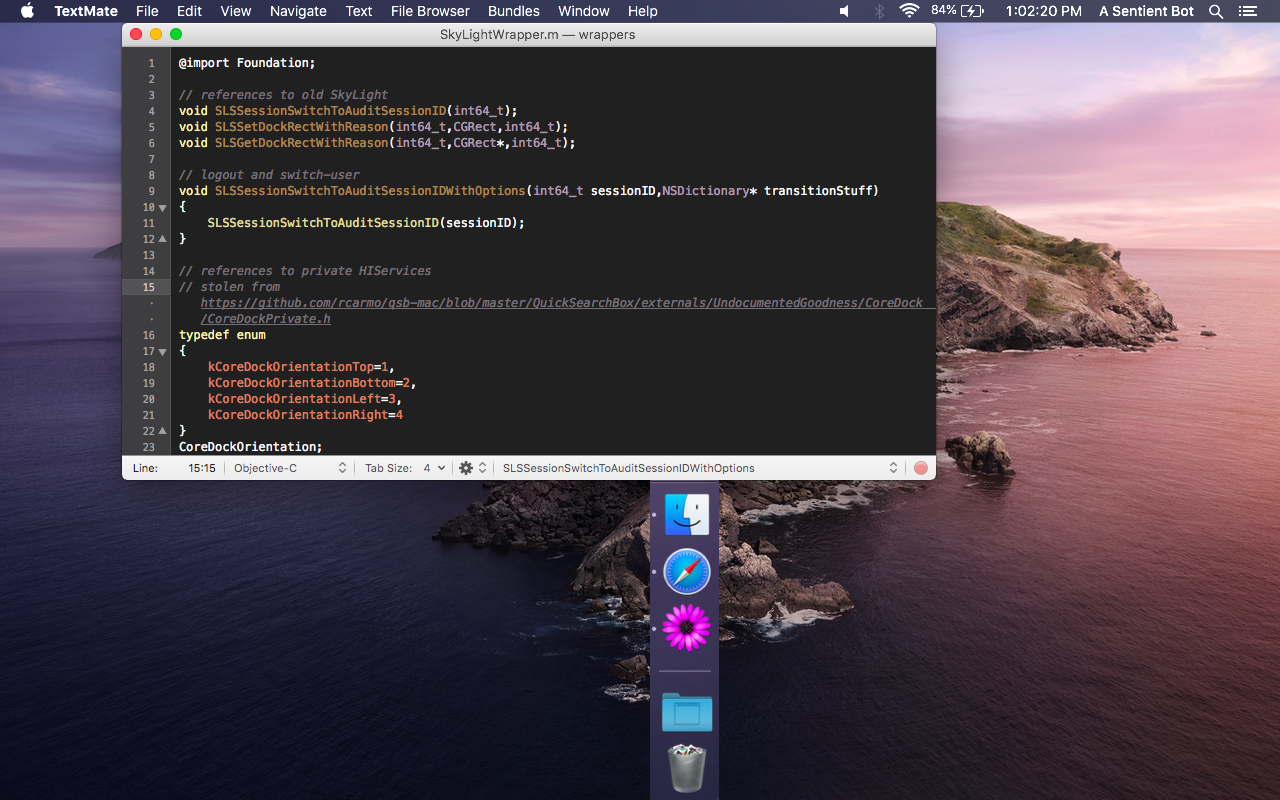Open the blue folder stack in Dock
This screenshot has height=800, width=1280.
(687, 712)
